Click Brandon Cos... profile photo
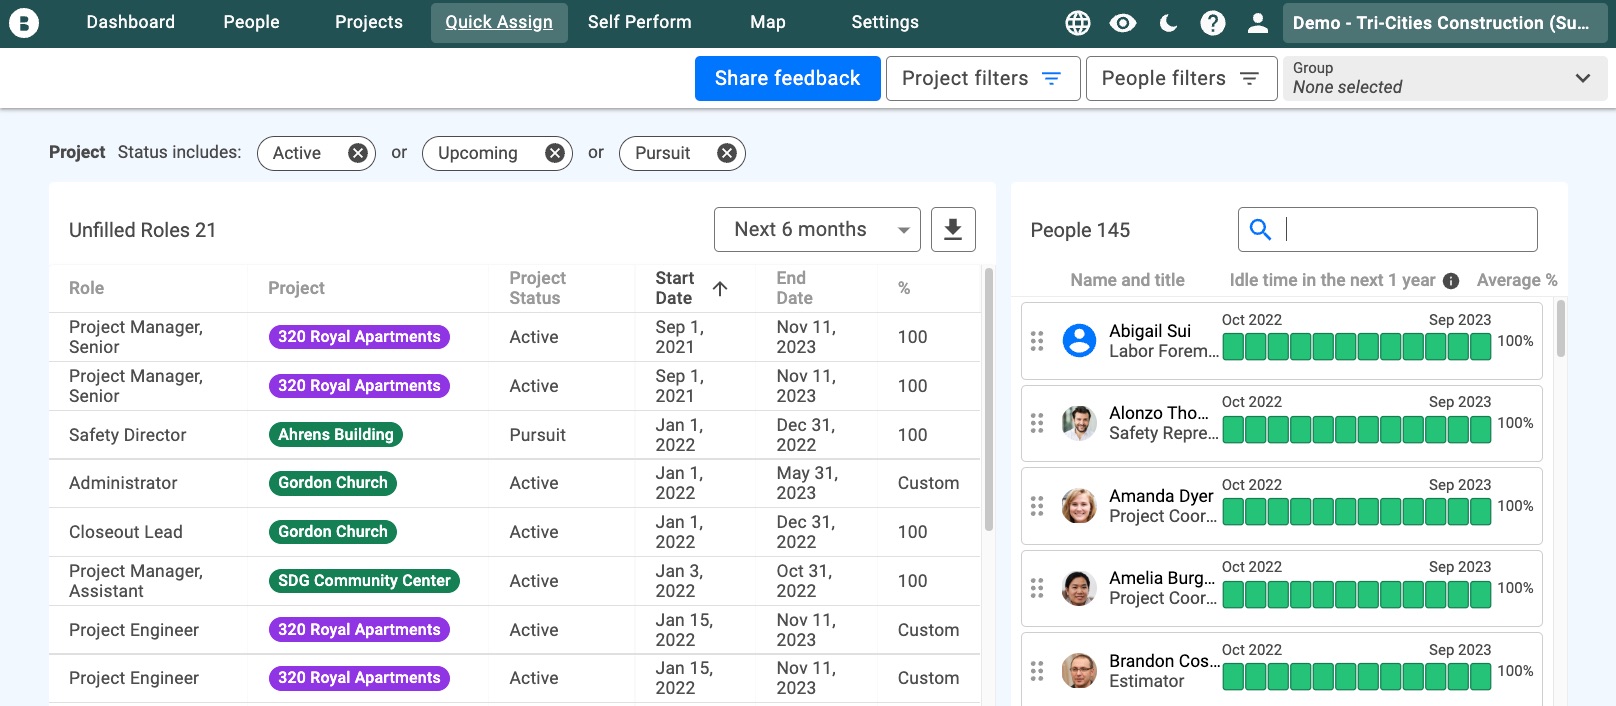This screenshot has width=1616, height=706. click(x=1079, y=671)
